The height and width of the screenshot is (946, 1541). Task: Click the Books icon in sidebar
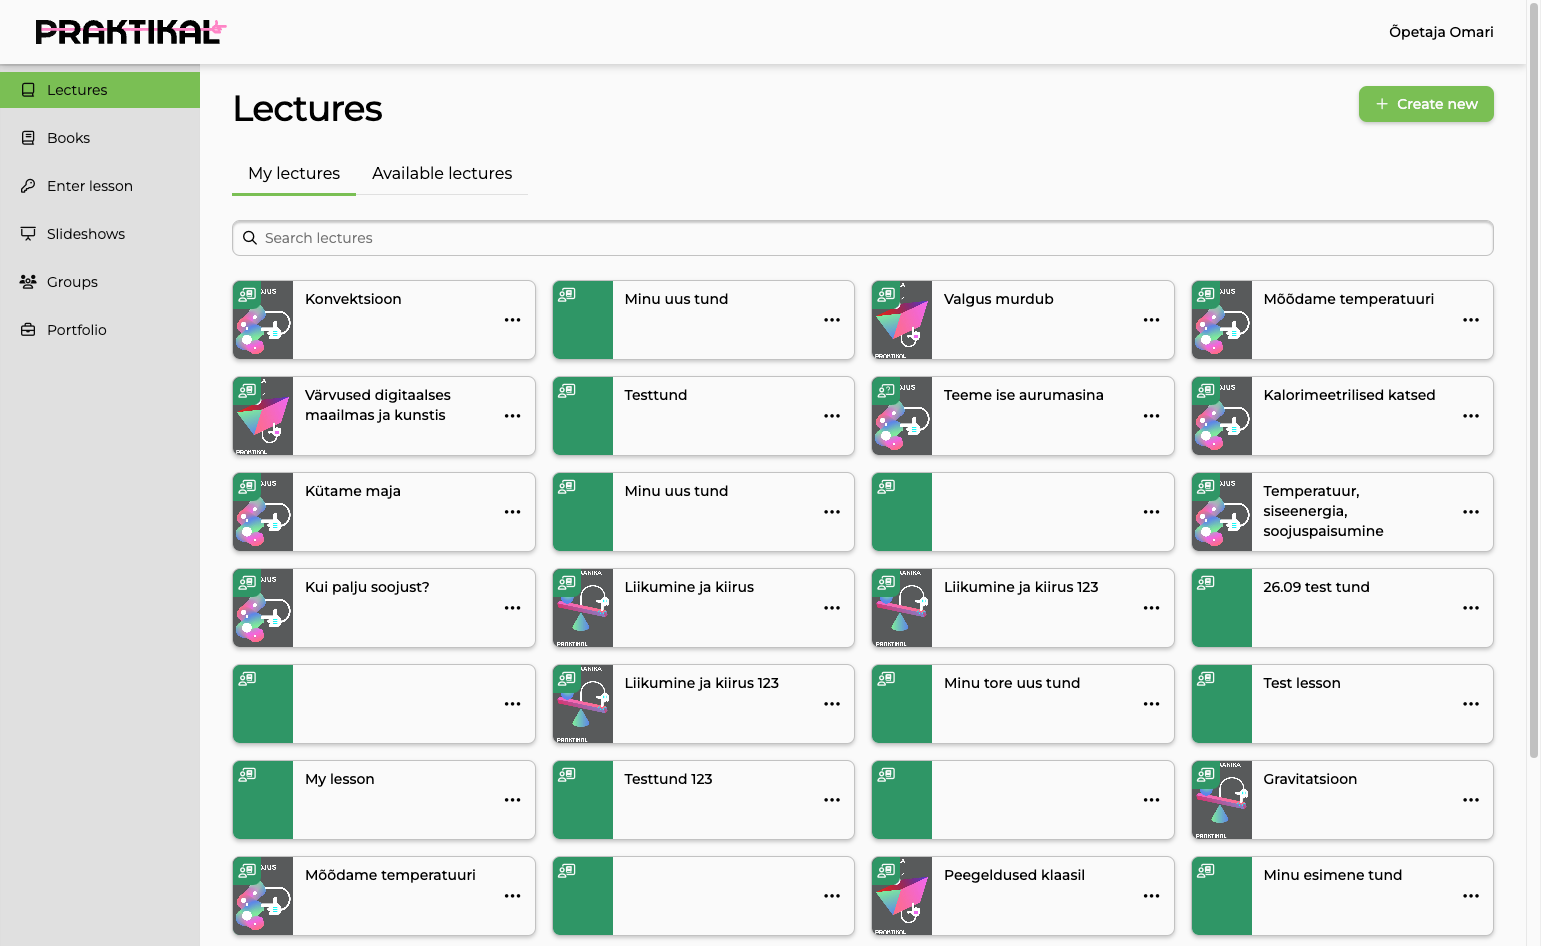point(28,138)
